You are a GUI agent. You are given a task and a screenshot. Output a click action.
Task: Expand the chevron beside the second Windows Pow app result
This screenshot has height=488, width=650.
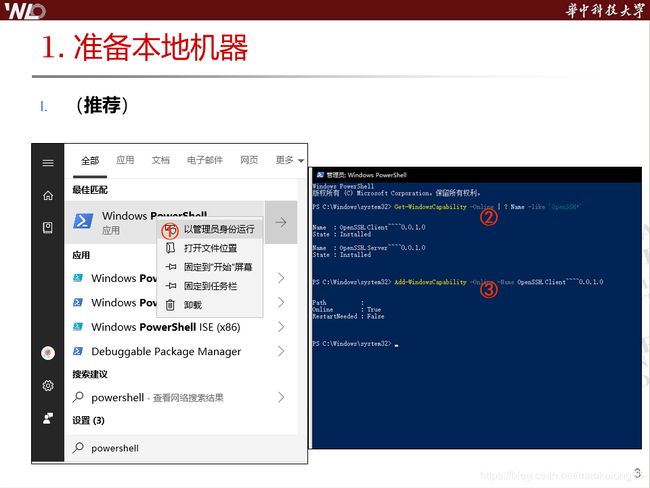pyautogui.click(x=281, y=302)
